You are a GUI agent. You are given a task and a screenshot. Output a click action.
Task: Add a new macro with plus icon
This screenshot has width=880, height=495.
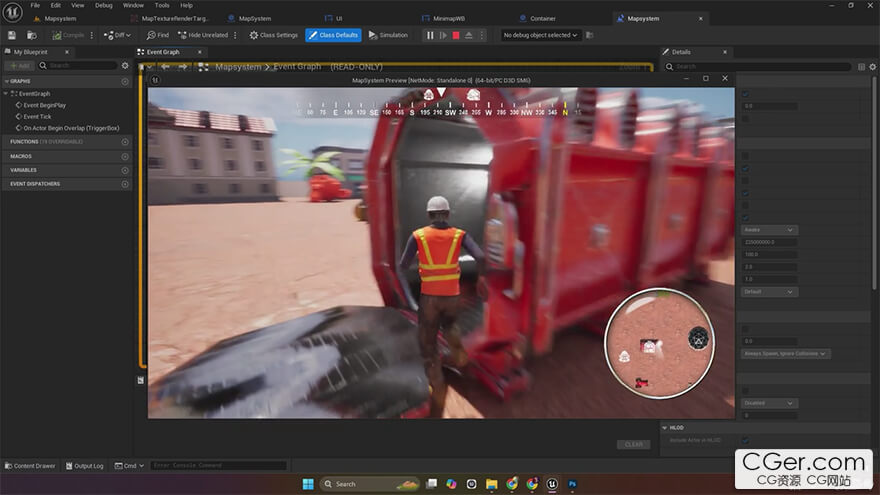coord(125,157)
